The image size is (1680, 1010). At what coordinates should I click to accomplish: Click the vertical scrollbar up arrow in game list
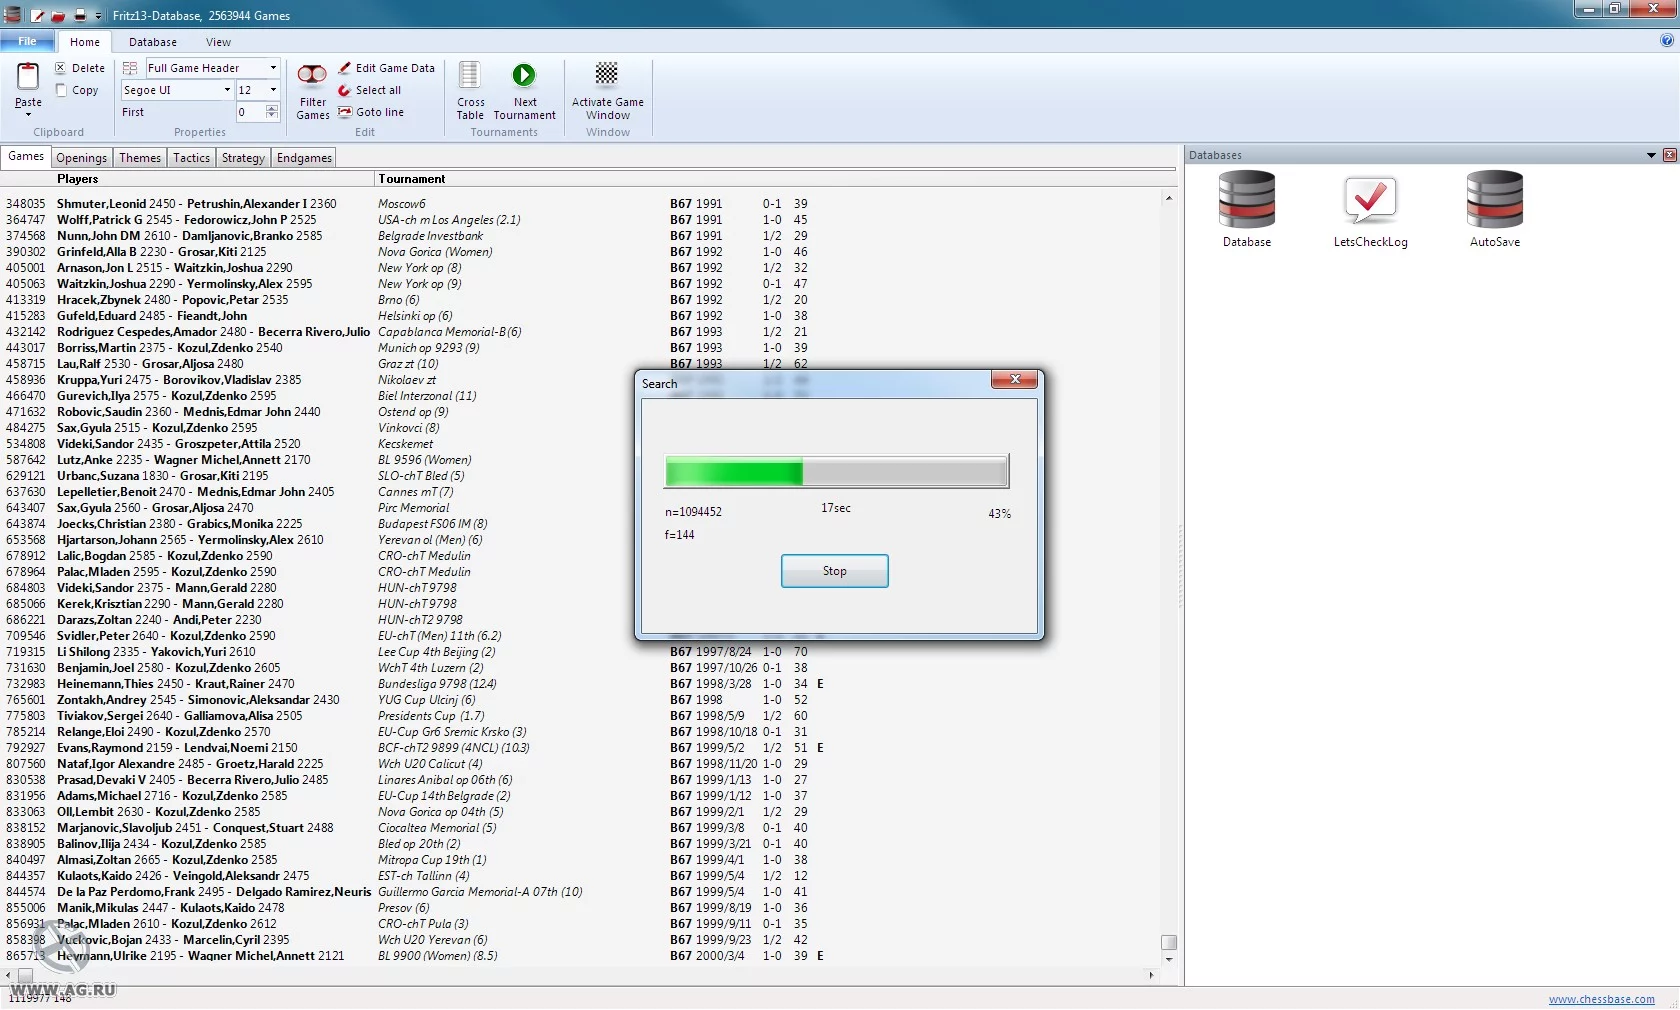[1168, 199]
